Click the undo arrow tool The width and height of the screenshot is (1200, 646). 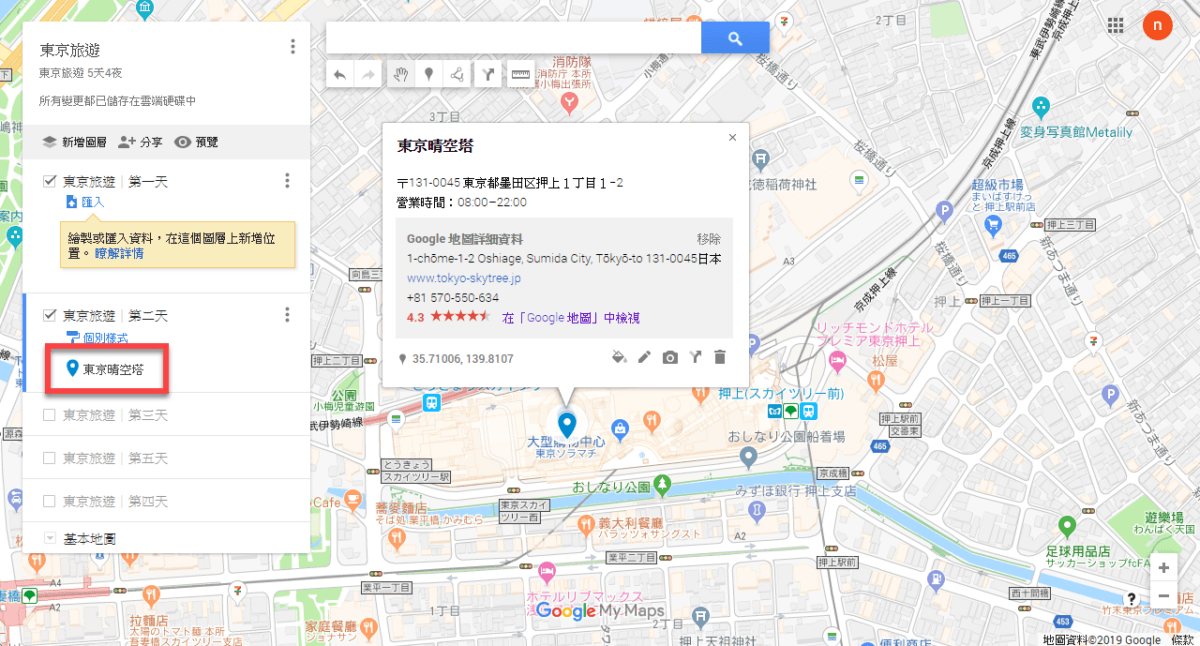tap(340, 75)
